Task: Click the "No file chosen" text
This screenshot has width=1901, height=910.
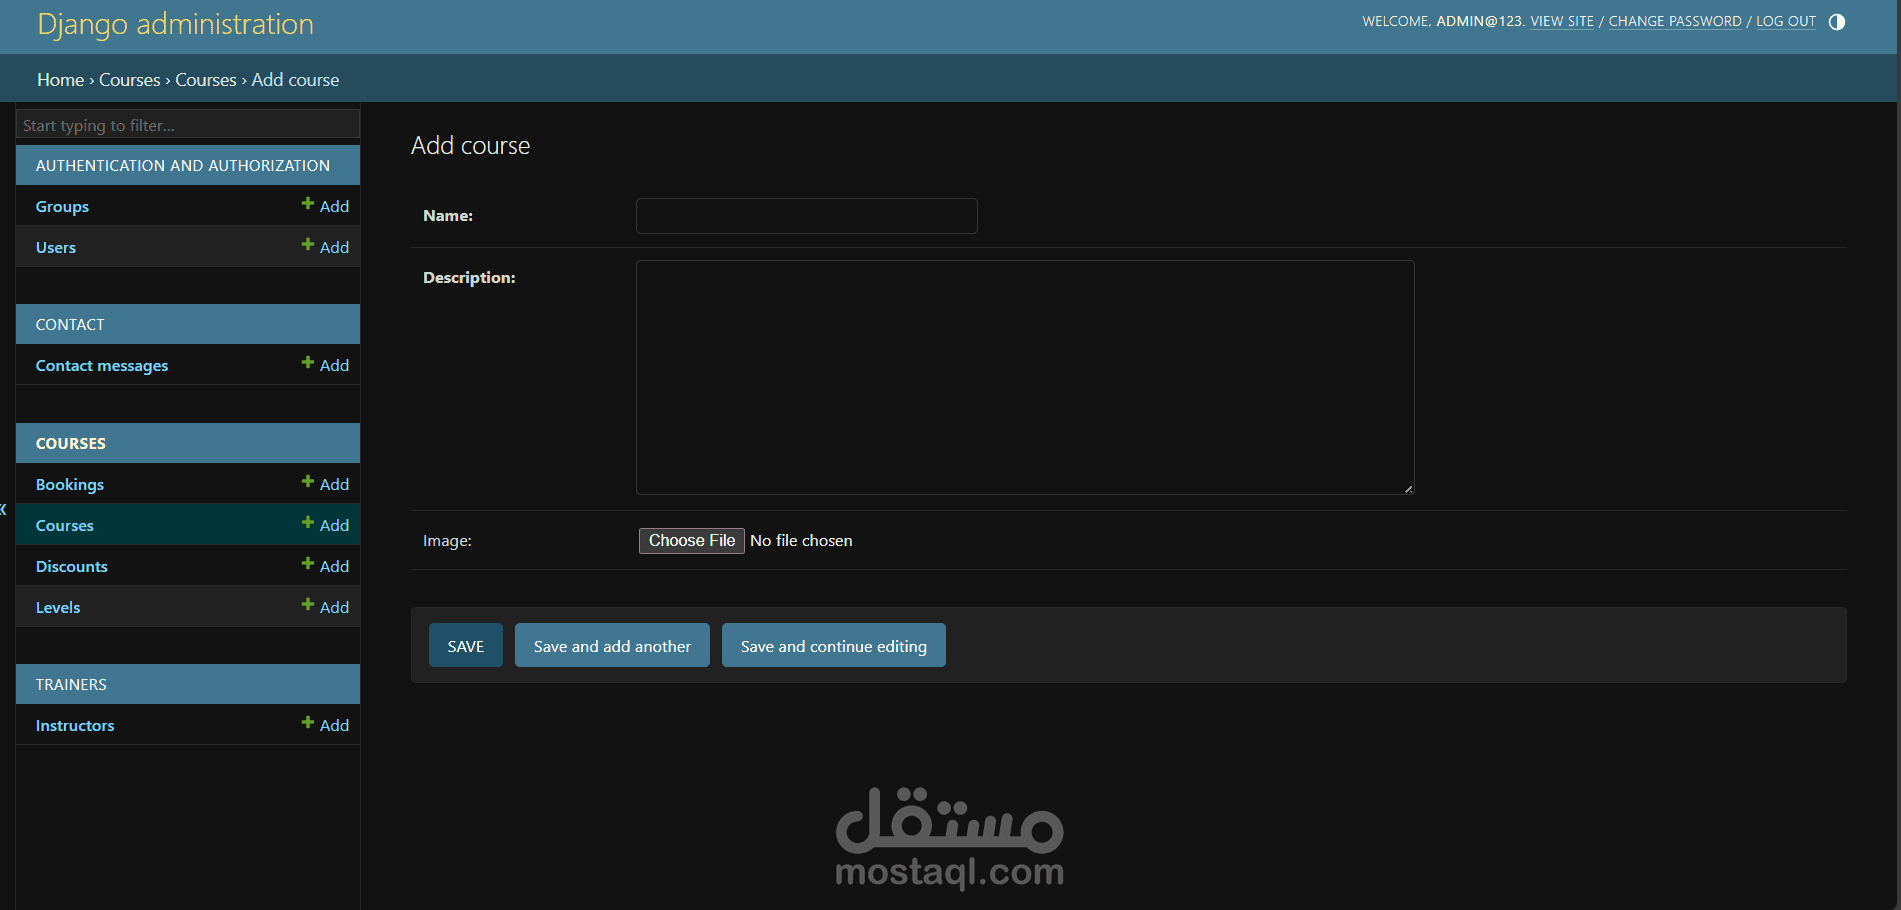Action: tap(801, 541)
